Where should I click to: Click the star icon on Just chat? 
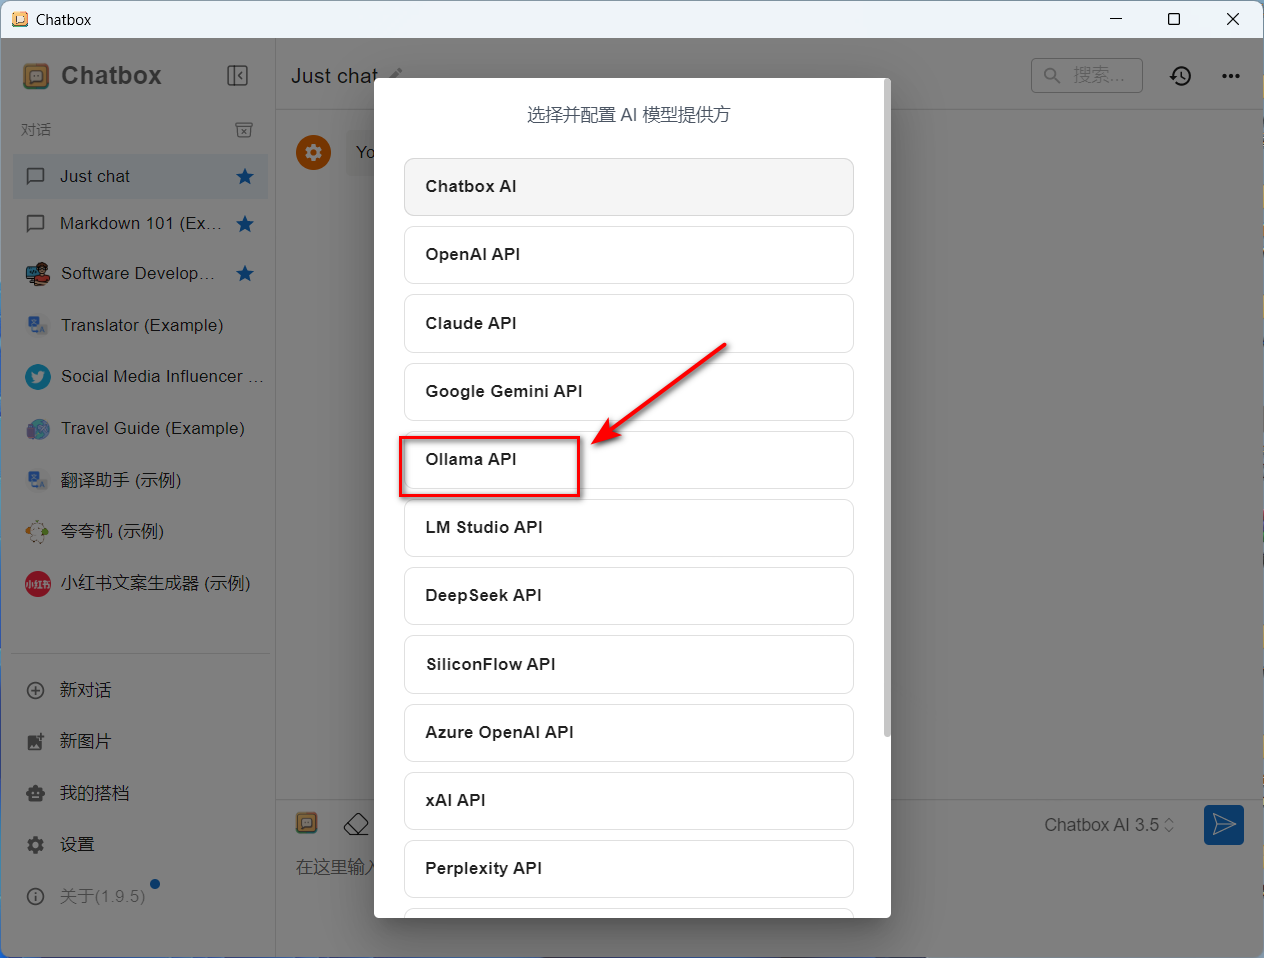tap(245, 177)
